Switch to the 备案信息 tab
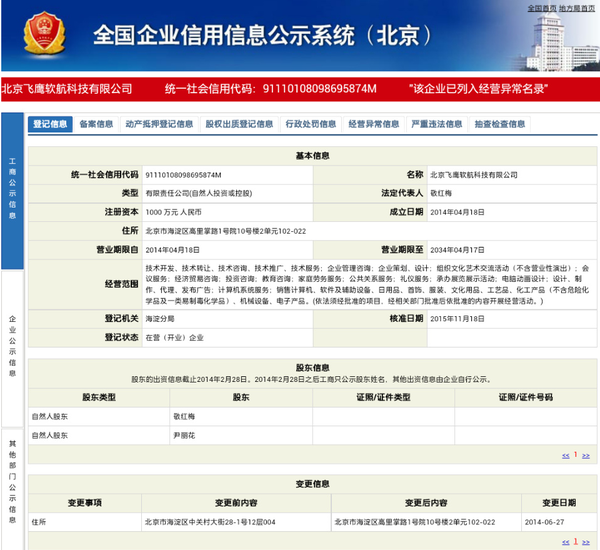 pyautogui.click(x=96, y=125)
